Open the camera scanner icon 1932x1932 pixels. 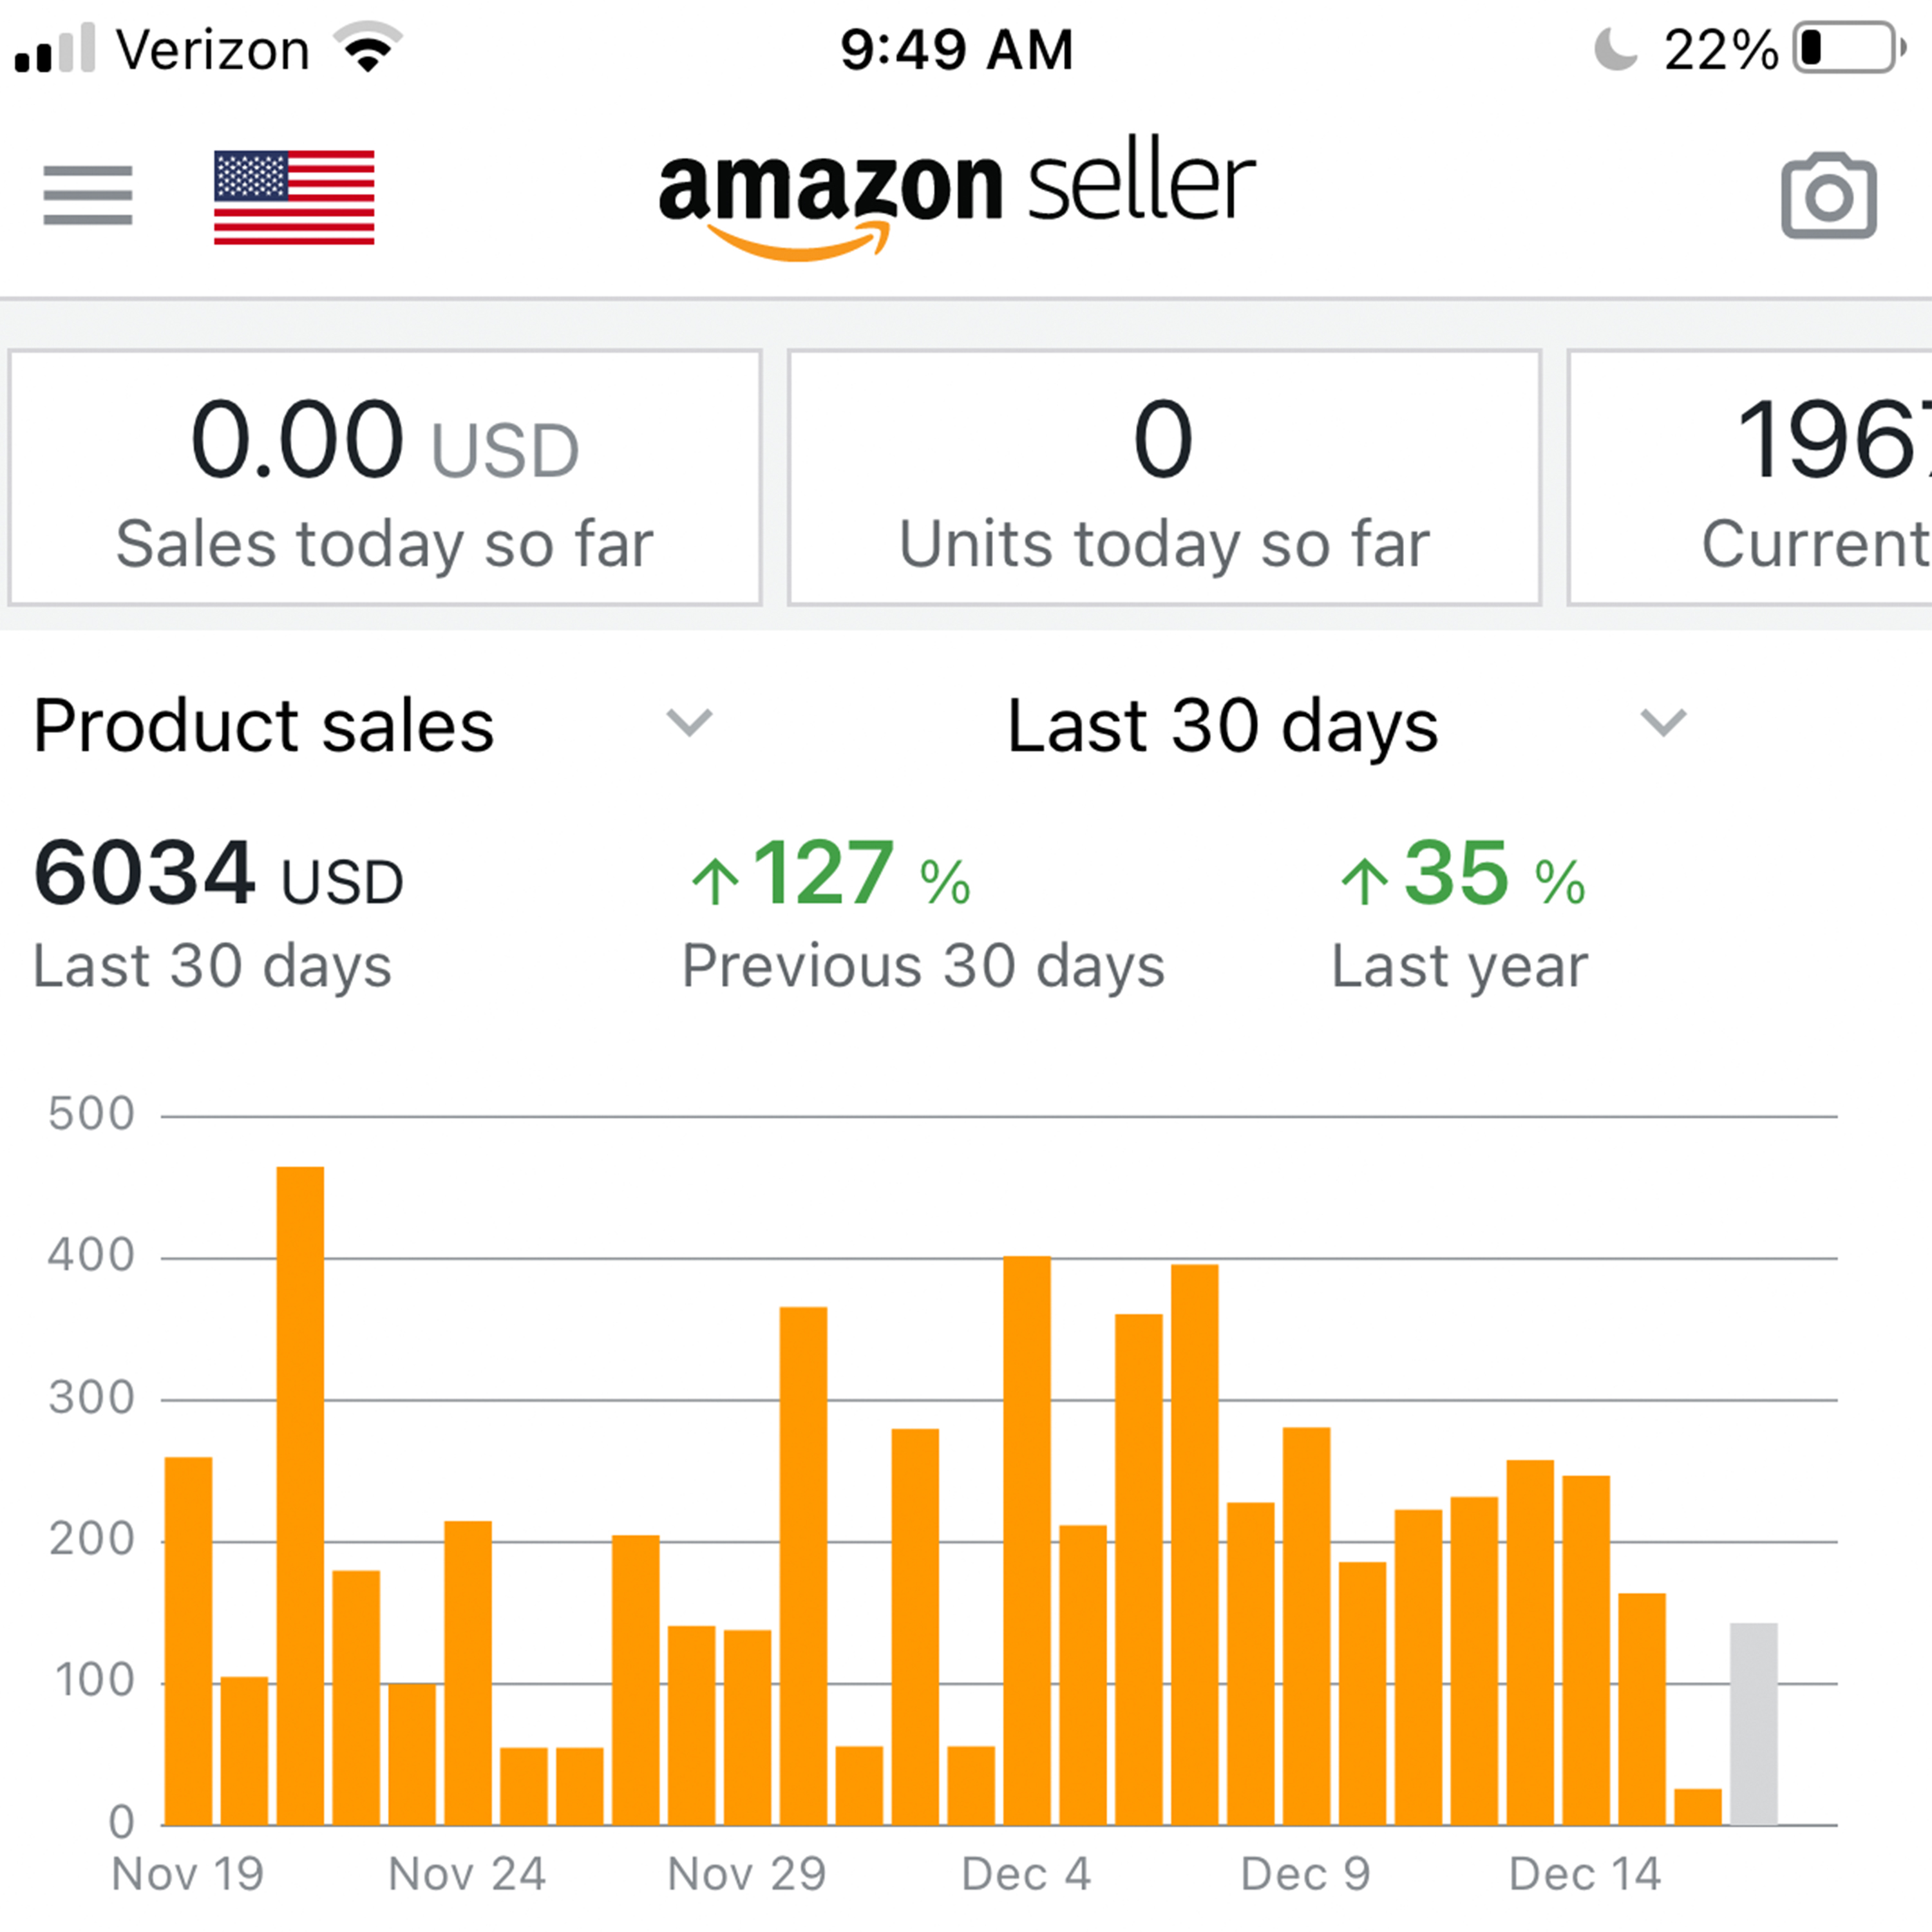[x=1828, y=197]
